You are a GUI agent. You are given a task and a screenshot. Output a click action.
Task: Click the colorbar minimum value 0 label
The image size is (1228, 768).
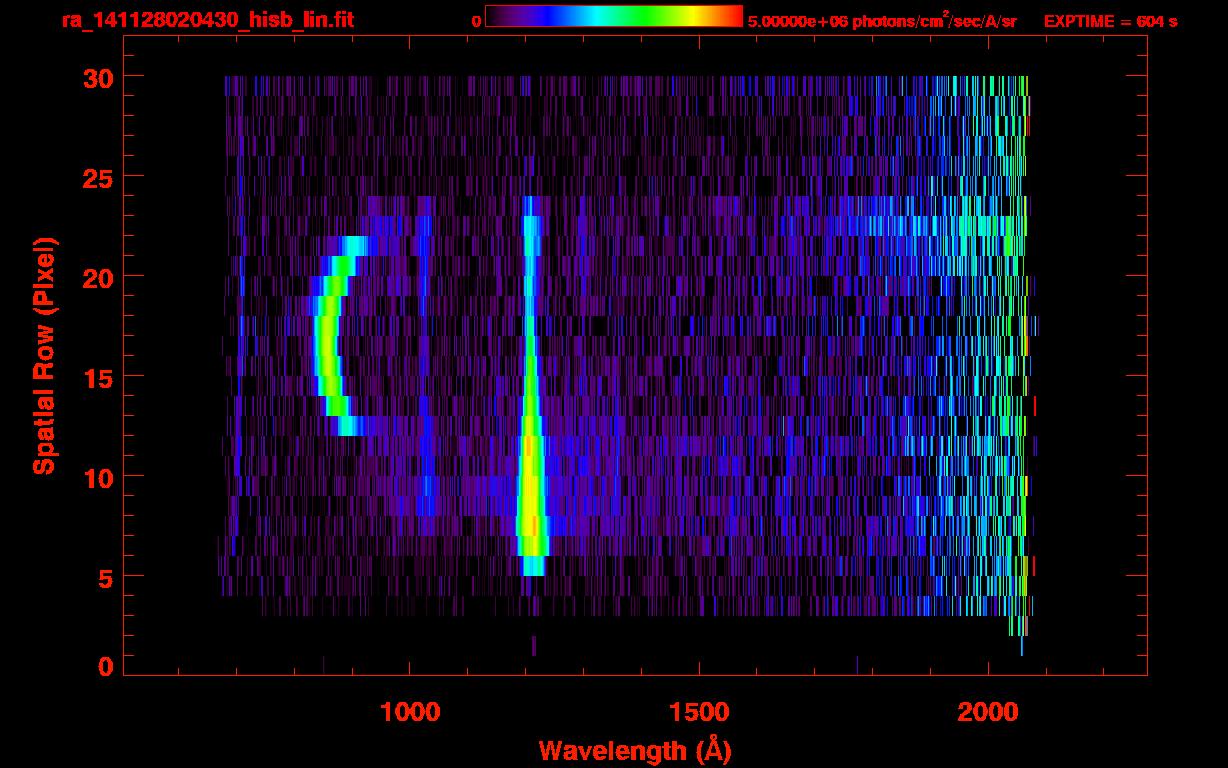click(477, 21)
